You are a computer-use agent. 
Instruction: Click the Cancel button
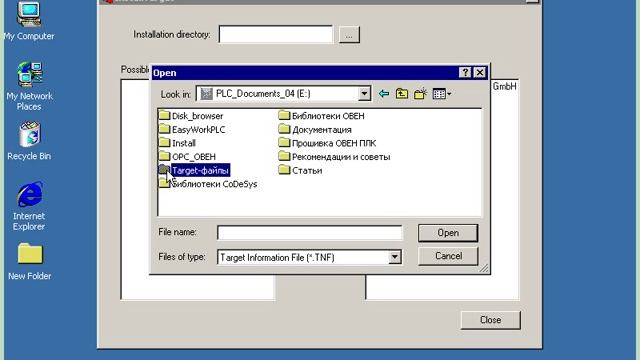448,256
